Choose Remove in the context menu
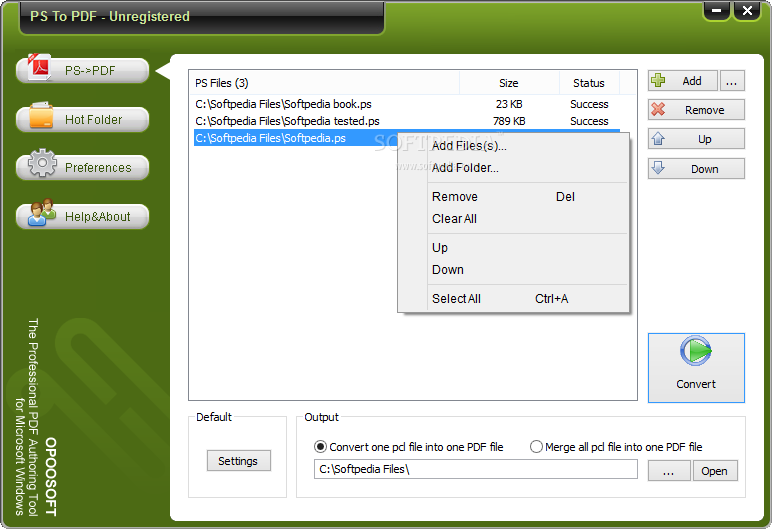Screen dimensions: 772x529 pyautogui.click(x=514, y=197)
